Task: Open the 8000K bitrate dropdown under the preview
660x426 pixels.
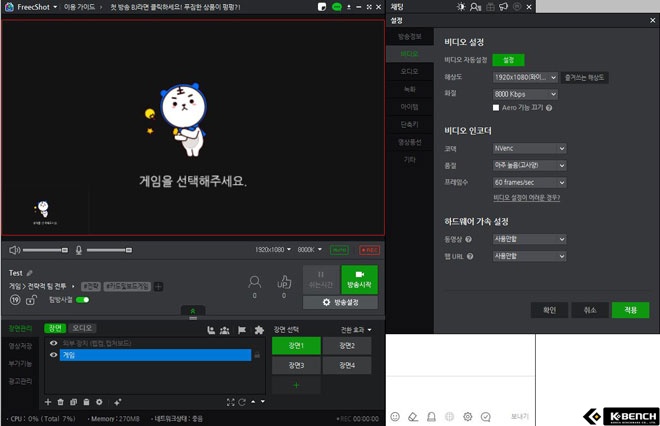Action: 310,250
